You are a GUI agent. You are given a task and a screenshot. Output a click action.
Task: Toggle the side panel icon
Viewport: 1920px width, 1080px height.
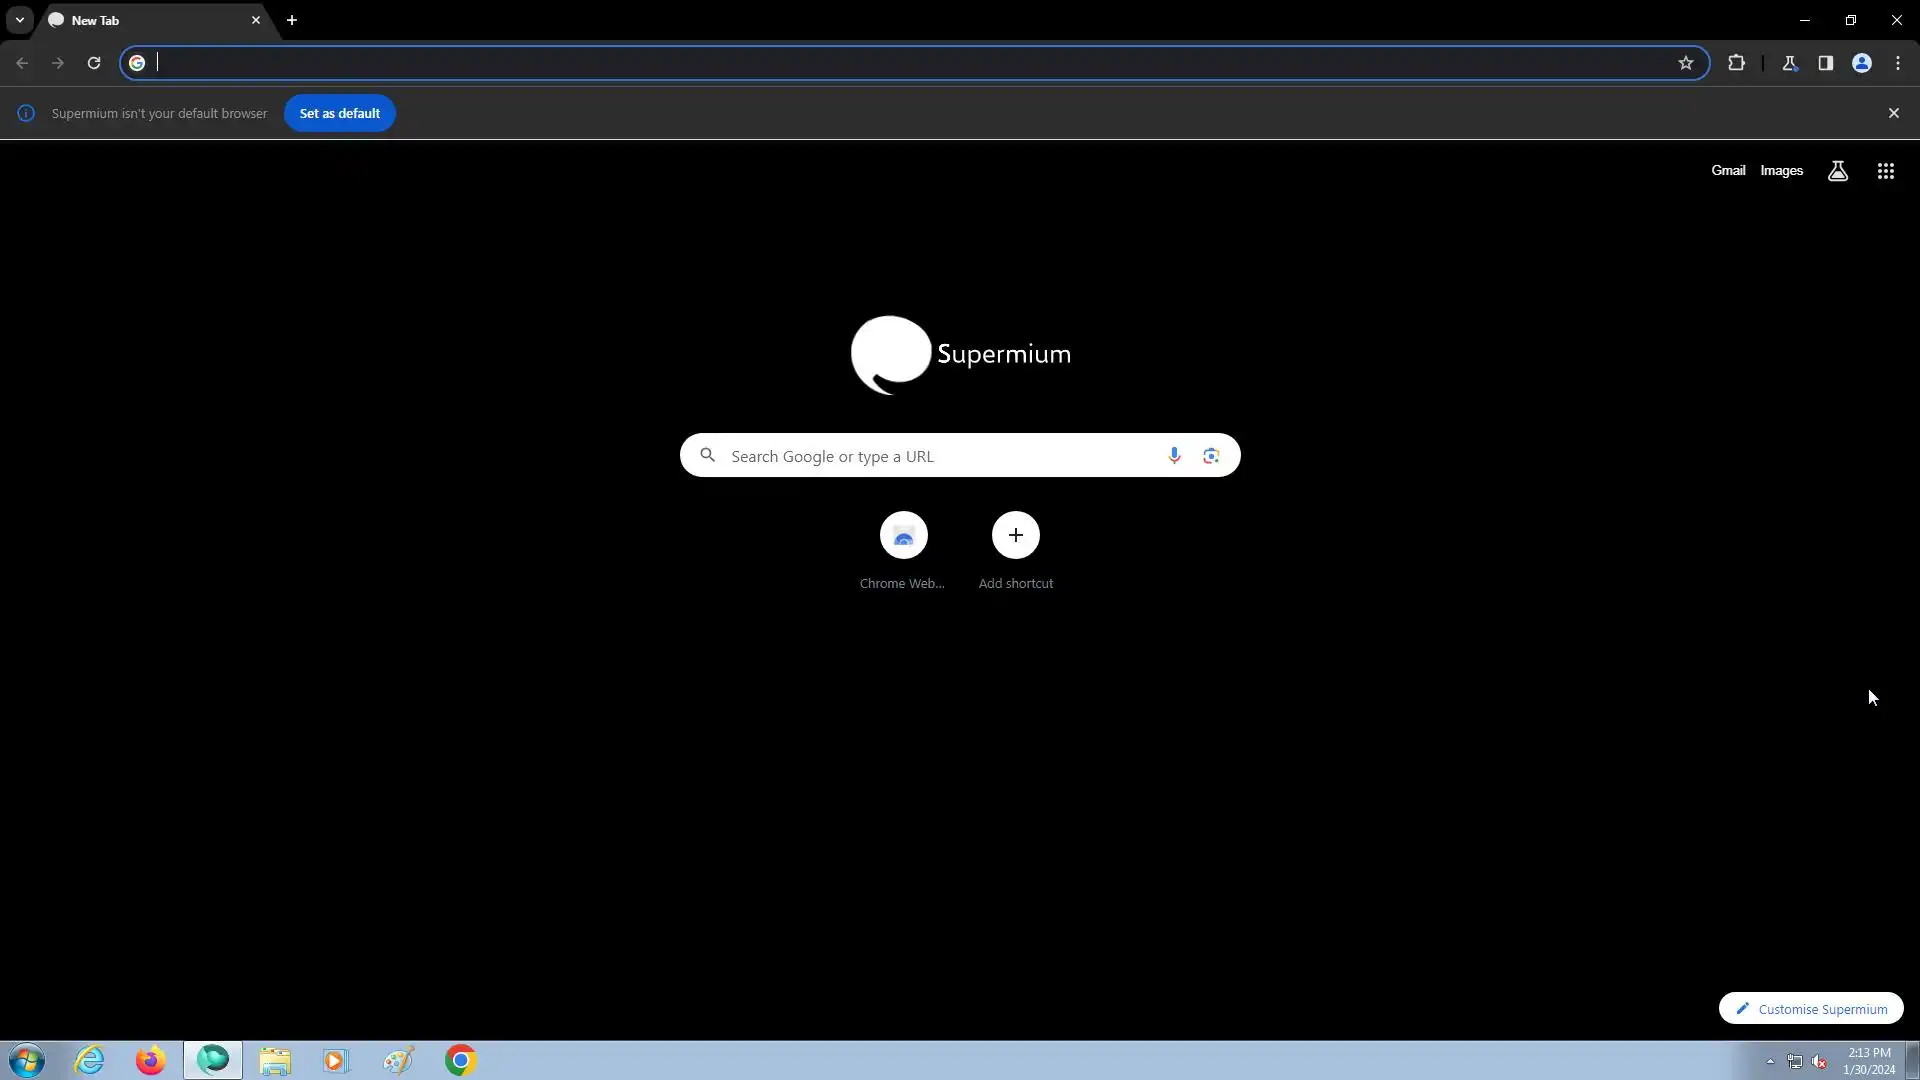coord(1826,63)
